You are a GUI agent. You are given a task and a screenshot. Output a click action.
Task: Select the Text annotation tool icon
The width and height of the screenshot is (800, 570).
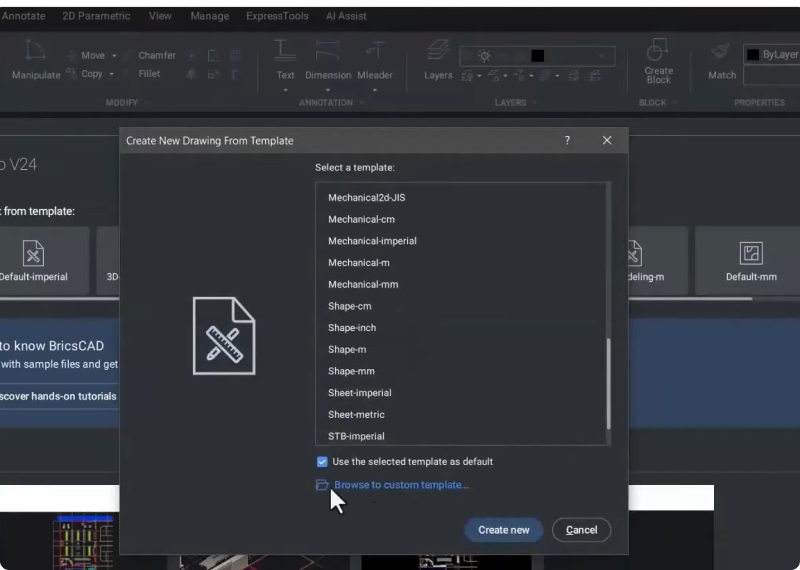[285, 51]
